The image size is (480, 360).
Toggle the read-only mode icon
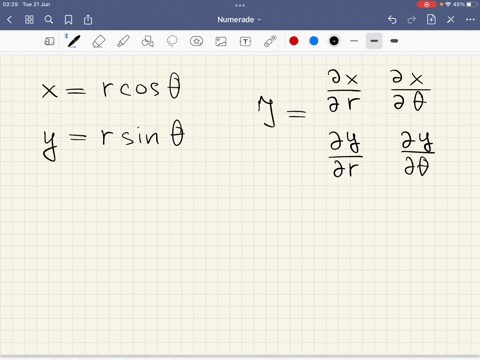tap(49, 41)
